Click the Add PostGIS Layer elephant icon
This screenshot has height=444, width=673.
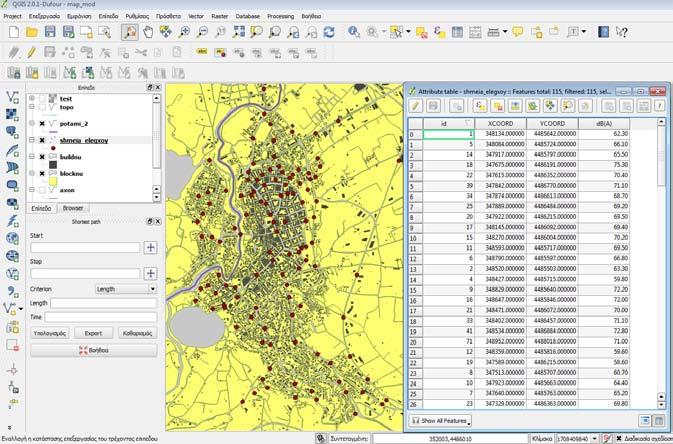click(12, 132)
